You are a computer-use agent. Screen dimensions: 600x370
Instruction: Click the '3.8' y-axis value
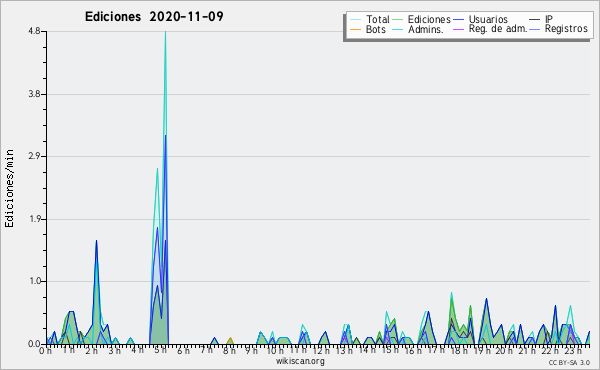(x=34, y=94)
